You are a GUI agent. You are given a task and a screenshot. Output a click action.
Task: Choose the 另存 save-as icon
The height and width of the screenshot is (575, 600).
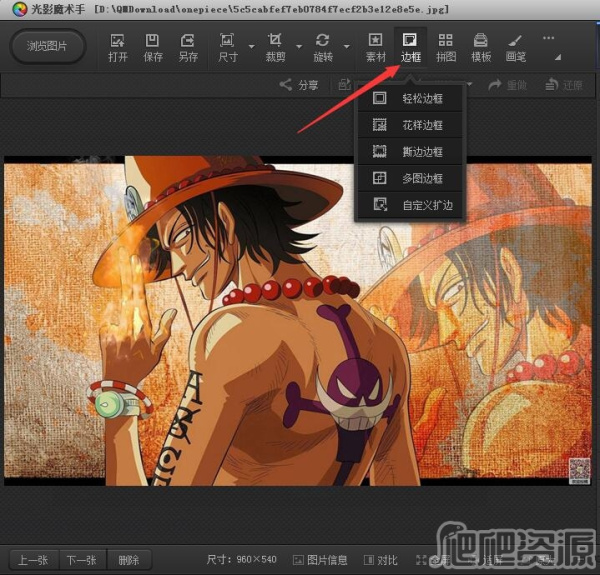pyautogui.click(x=188, y=48)
